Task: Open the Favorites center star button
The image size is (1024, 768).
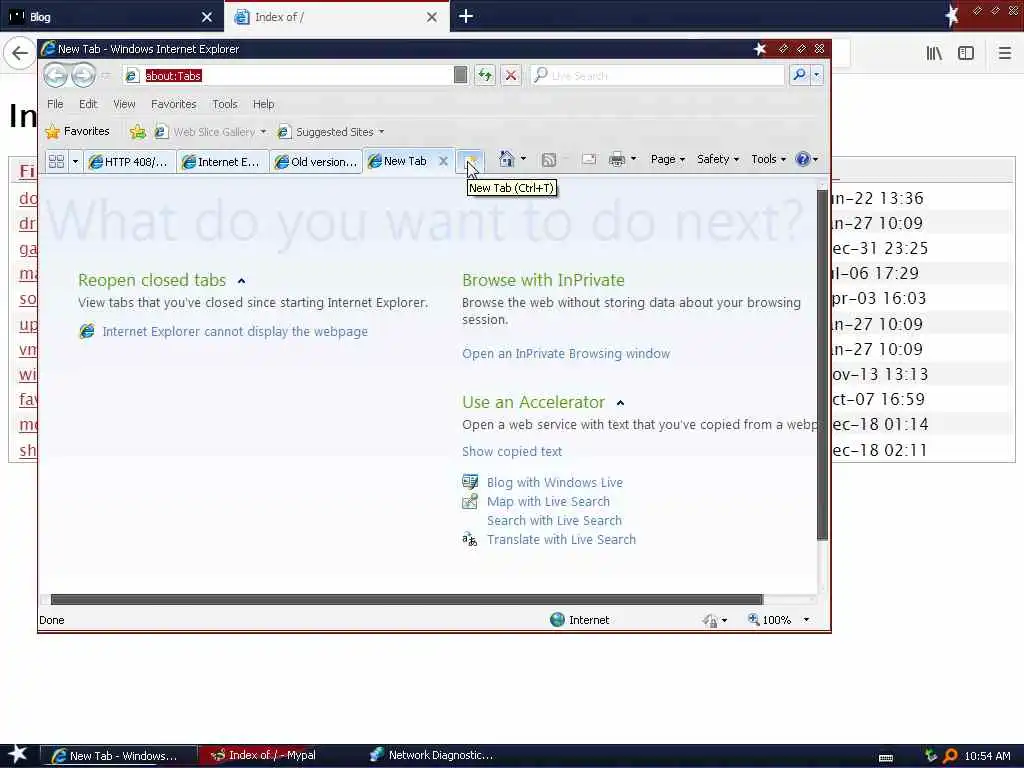Action: coord(77,131)
